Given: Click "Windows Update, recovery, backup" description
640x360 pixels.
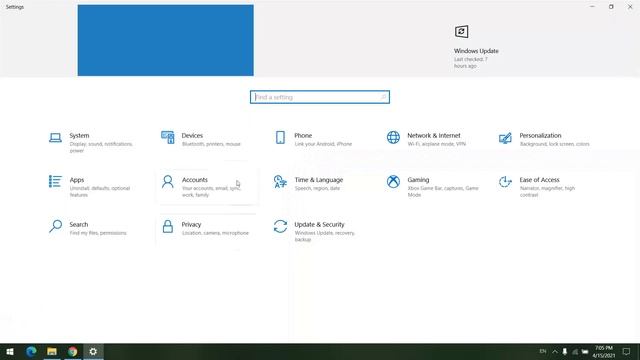Looking at the screenshot, I should (324, 236).
